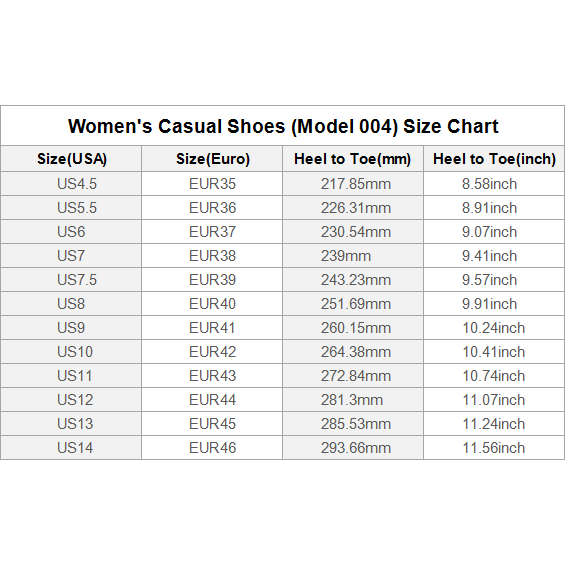
Task: Select the US4.5 cell
Action: pyautogui.click(x=71, y=184)
